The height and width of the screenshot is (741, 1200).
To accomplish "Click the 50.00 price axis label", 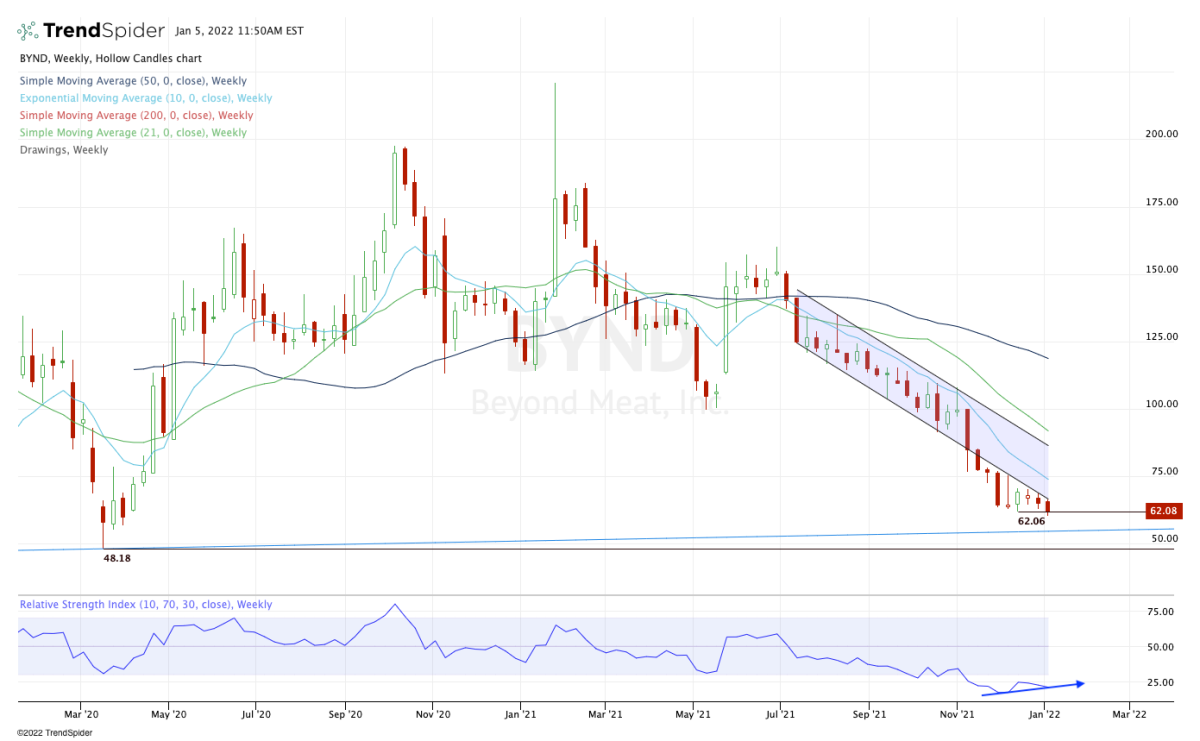I will tap(1166, 538).
